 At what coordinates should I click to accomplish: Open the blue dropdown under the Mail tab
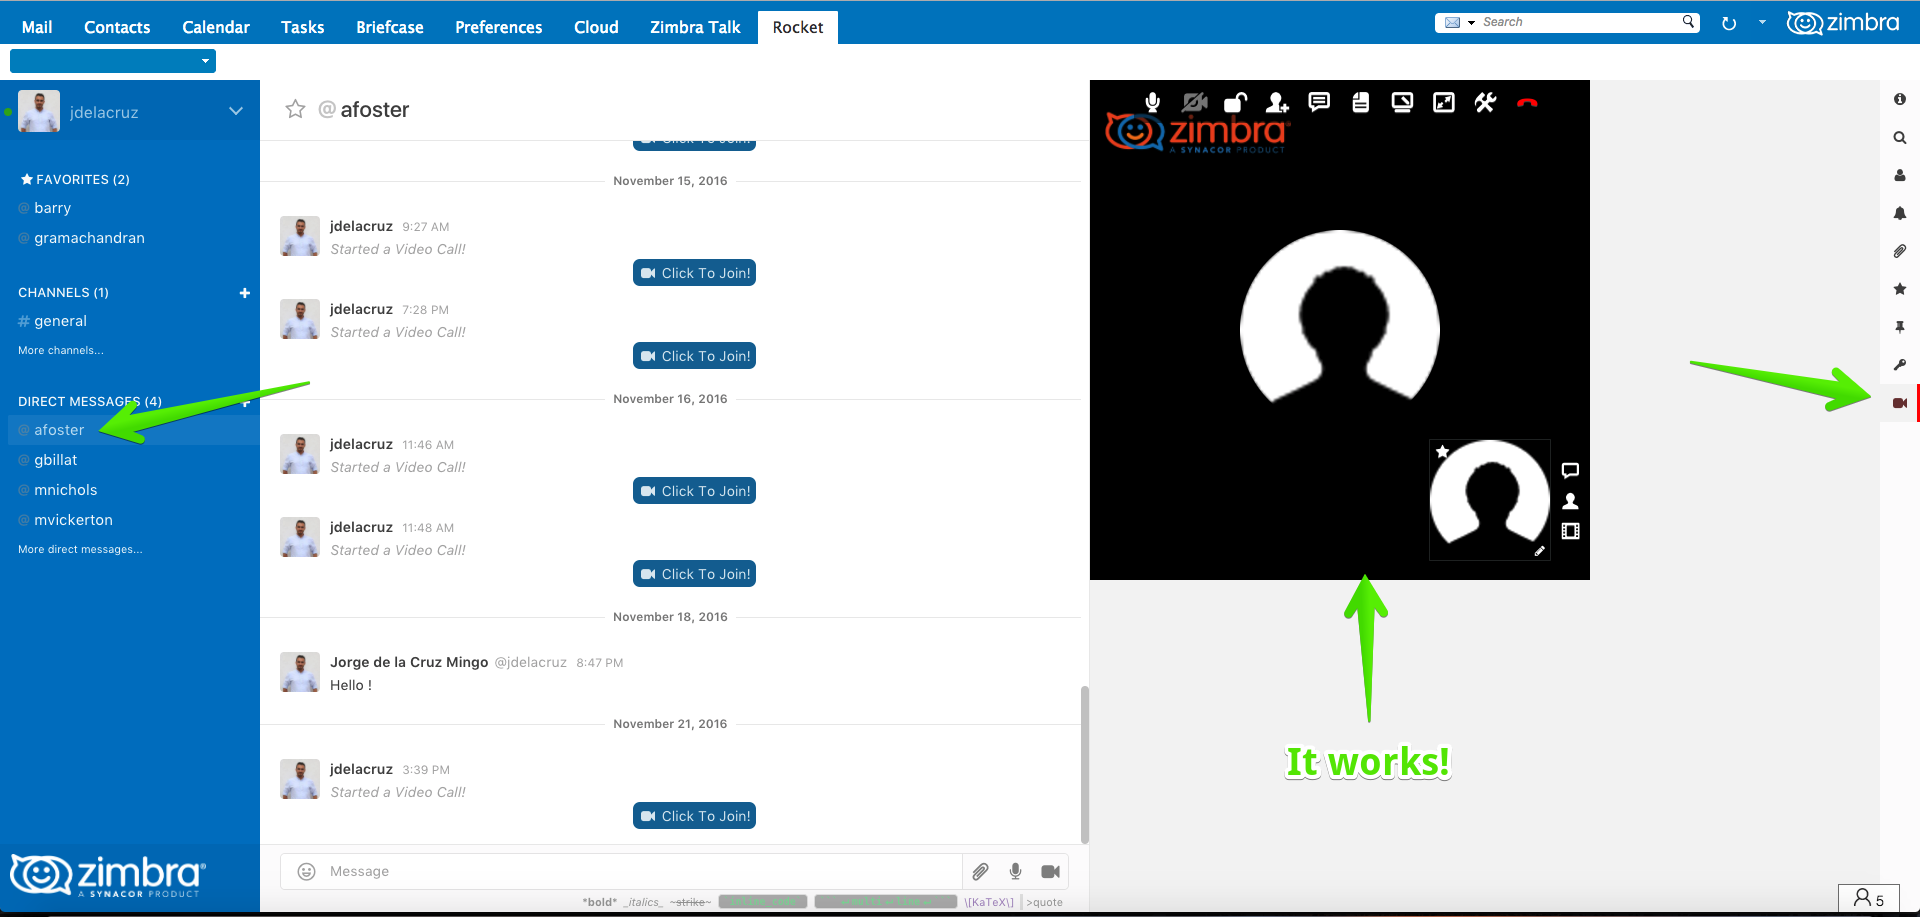tap(113, 61)
